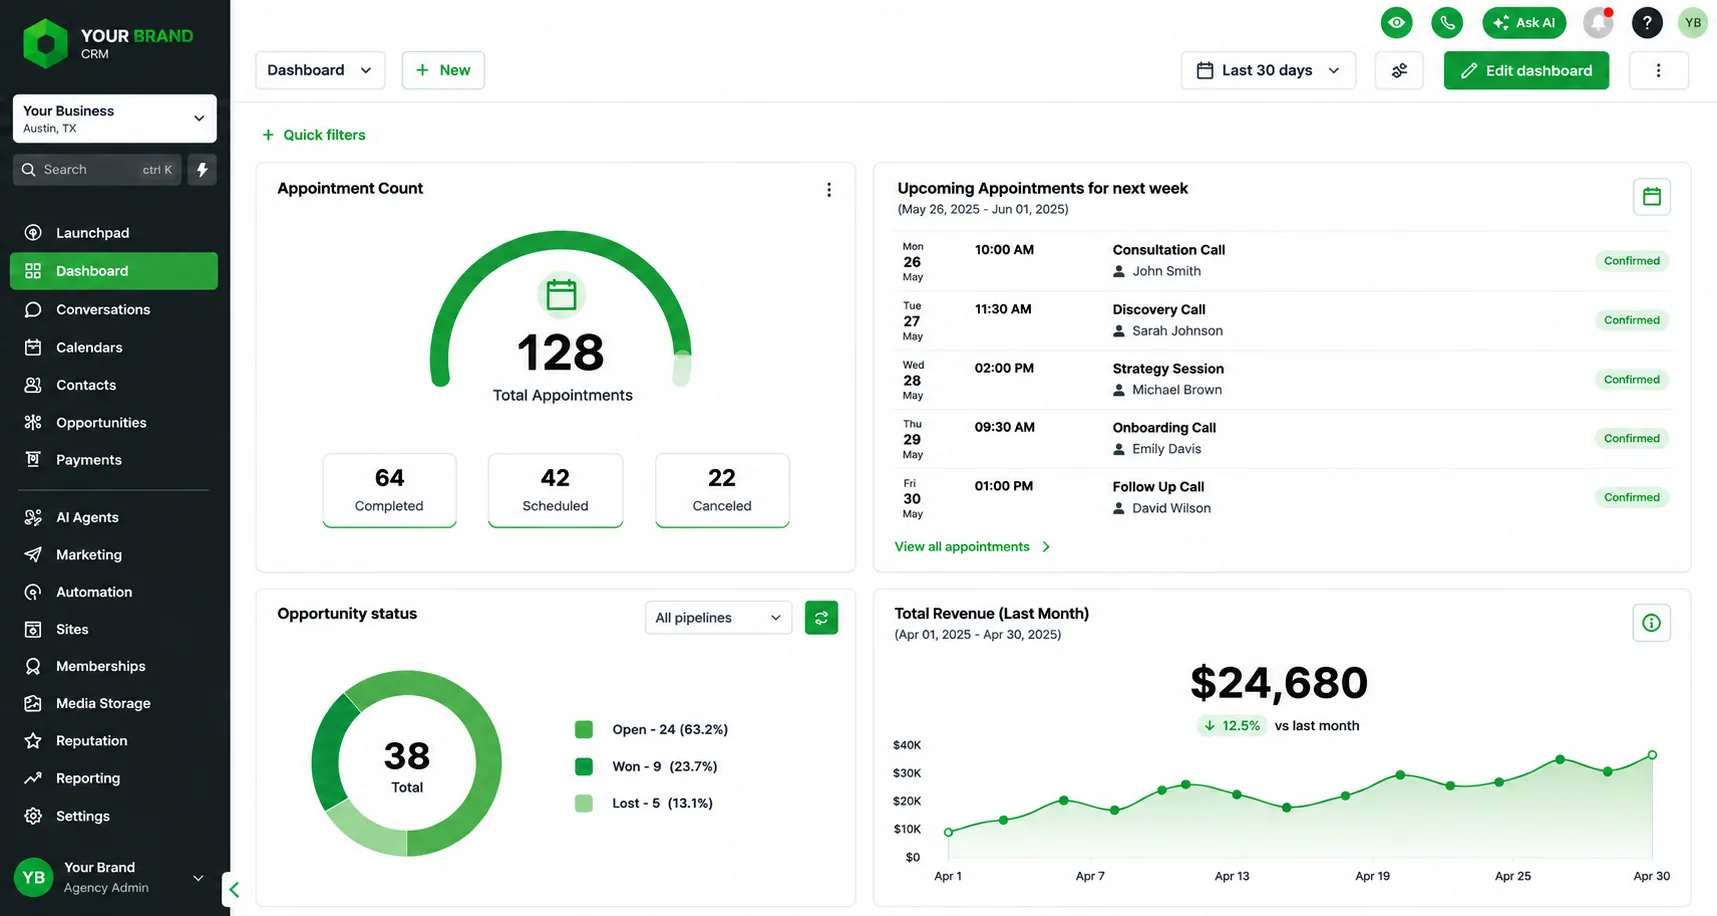
Task: Click the Apr 30 data point on revenue chart
Action: pos(1652,755)
